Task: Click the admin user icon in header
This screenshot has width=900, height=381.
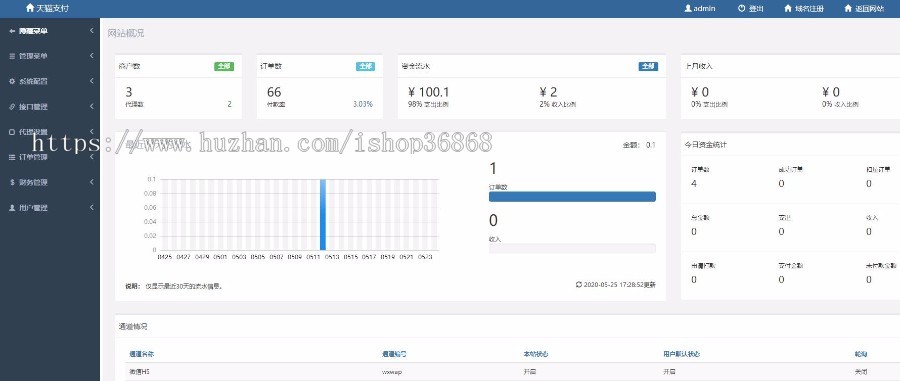Action: pyautogui.click(x=688, y=9)
